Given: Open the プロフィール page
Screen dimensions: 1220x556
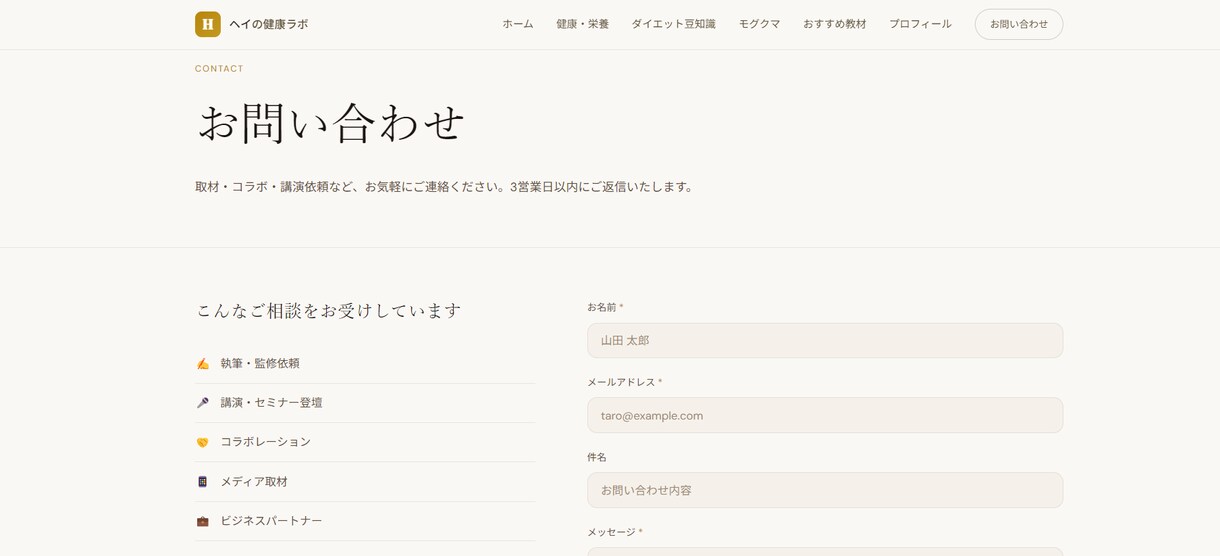Looking at the screenshot, I should [920, 24].
